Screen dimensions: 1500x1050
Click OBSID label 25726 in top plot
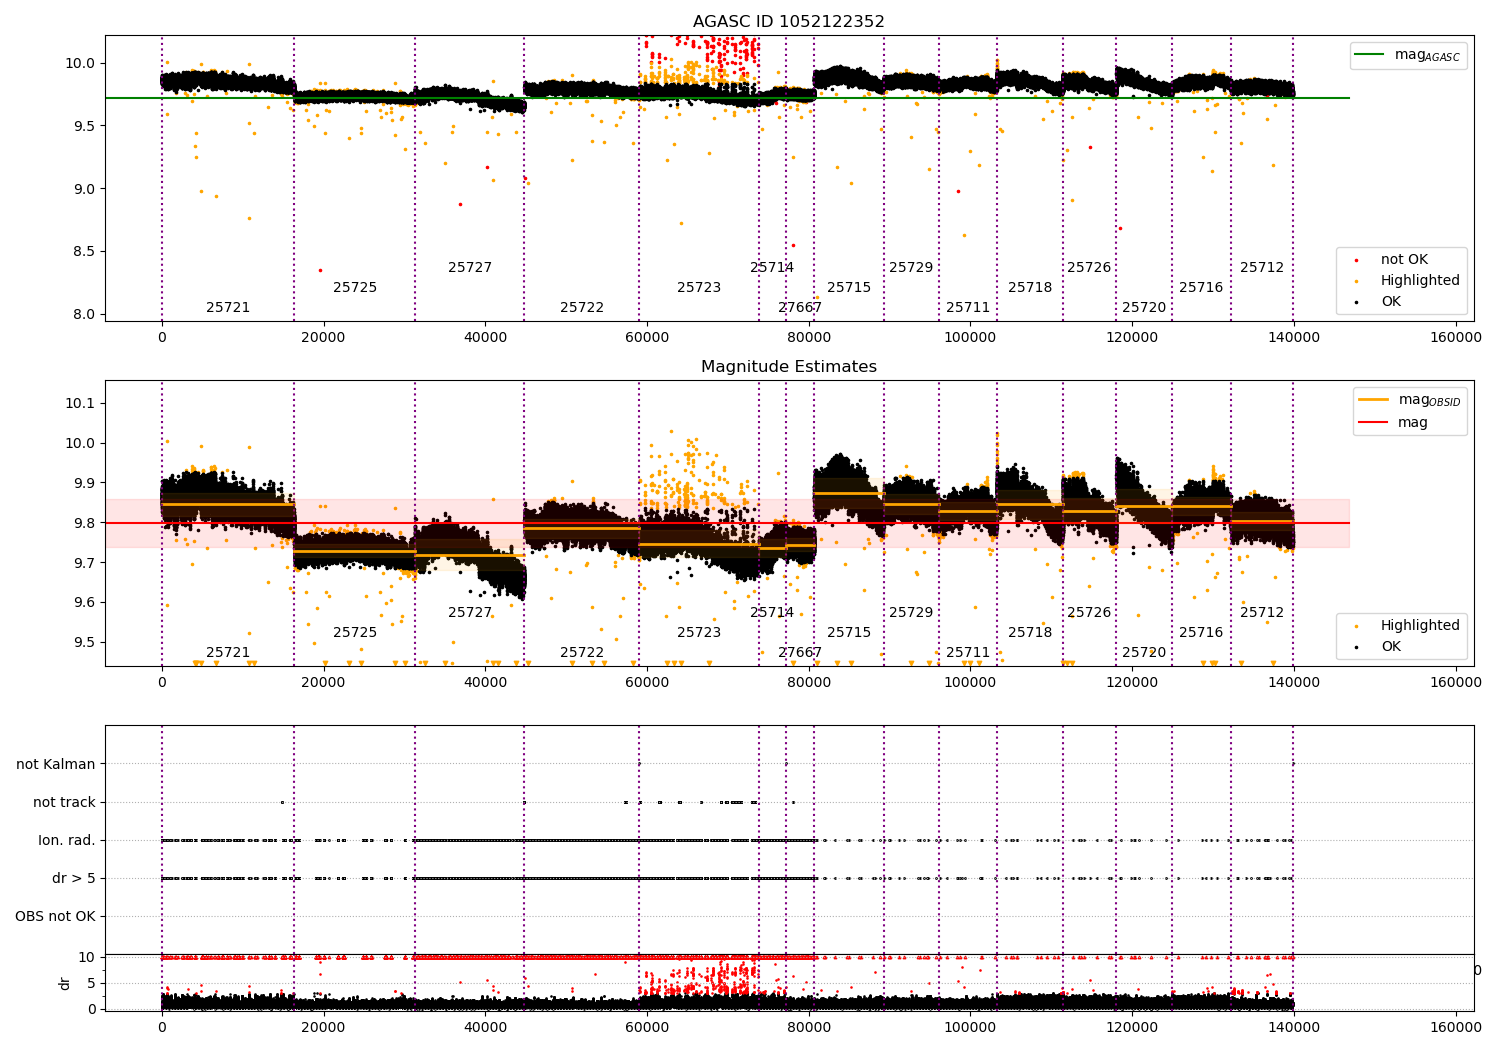tap(1089, 268)
